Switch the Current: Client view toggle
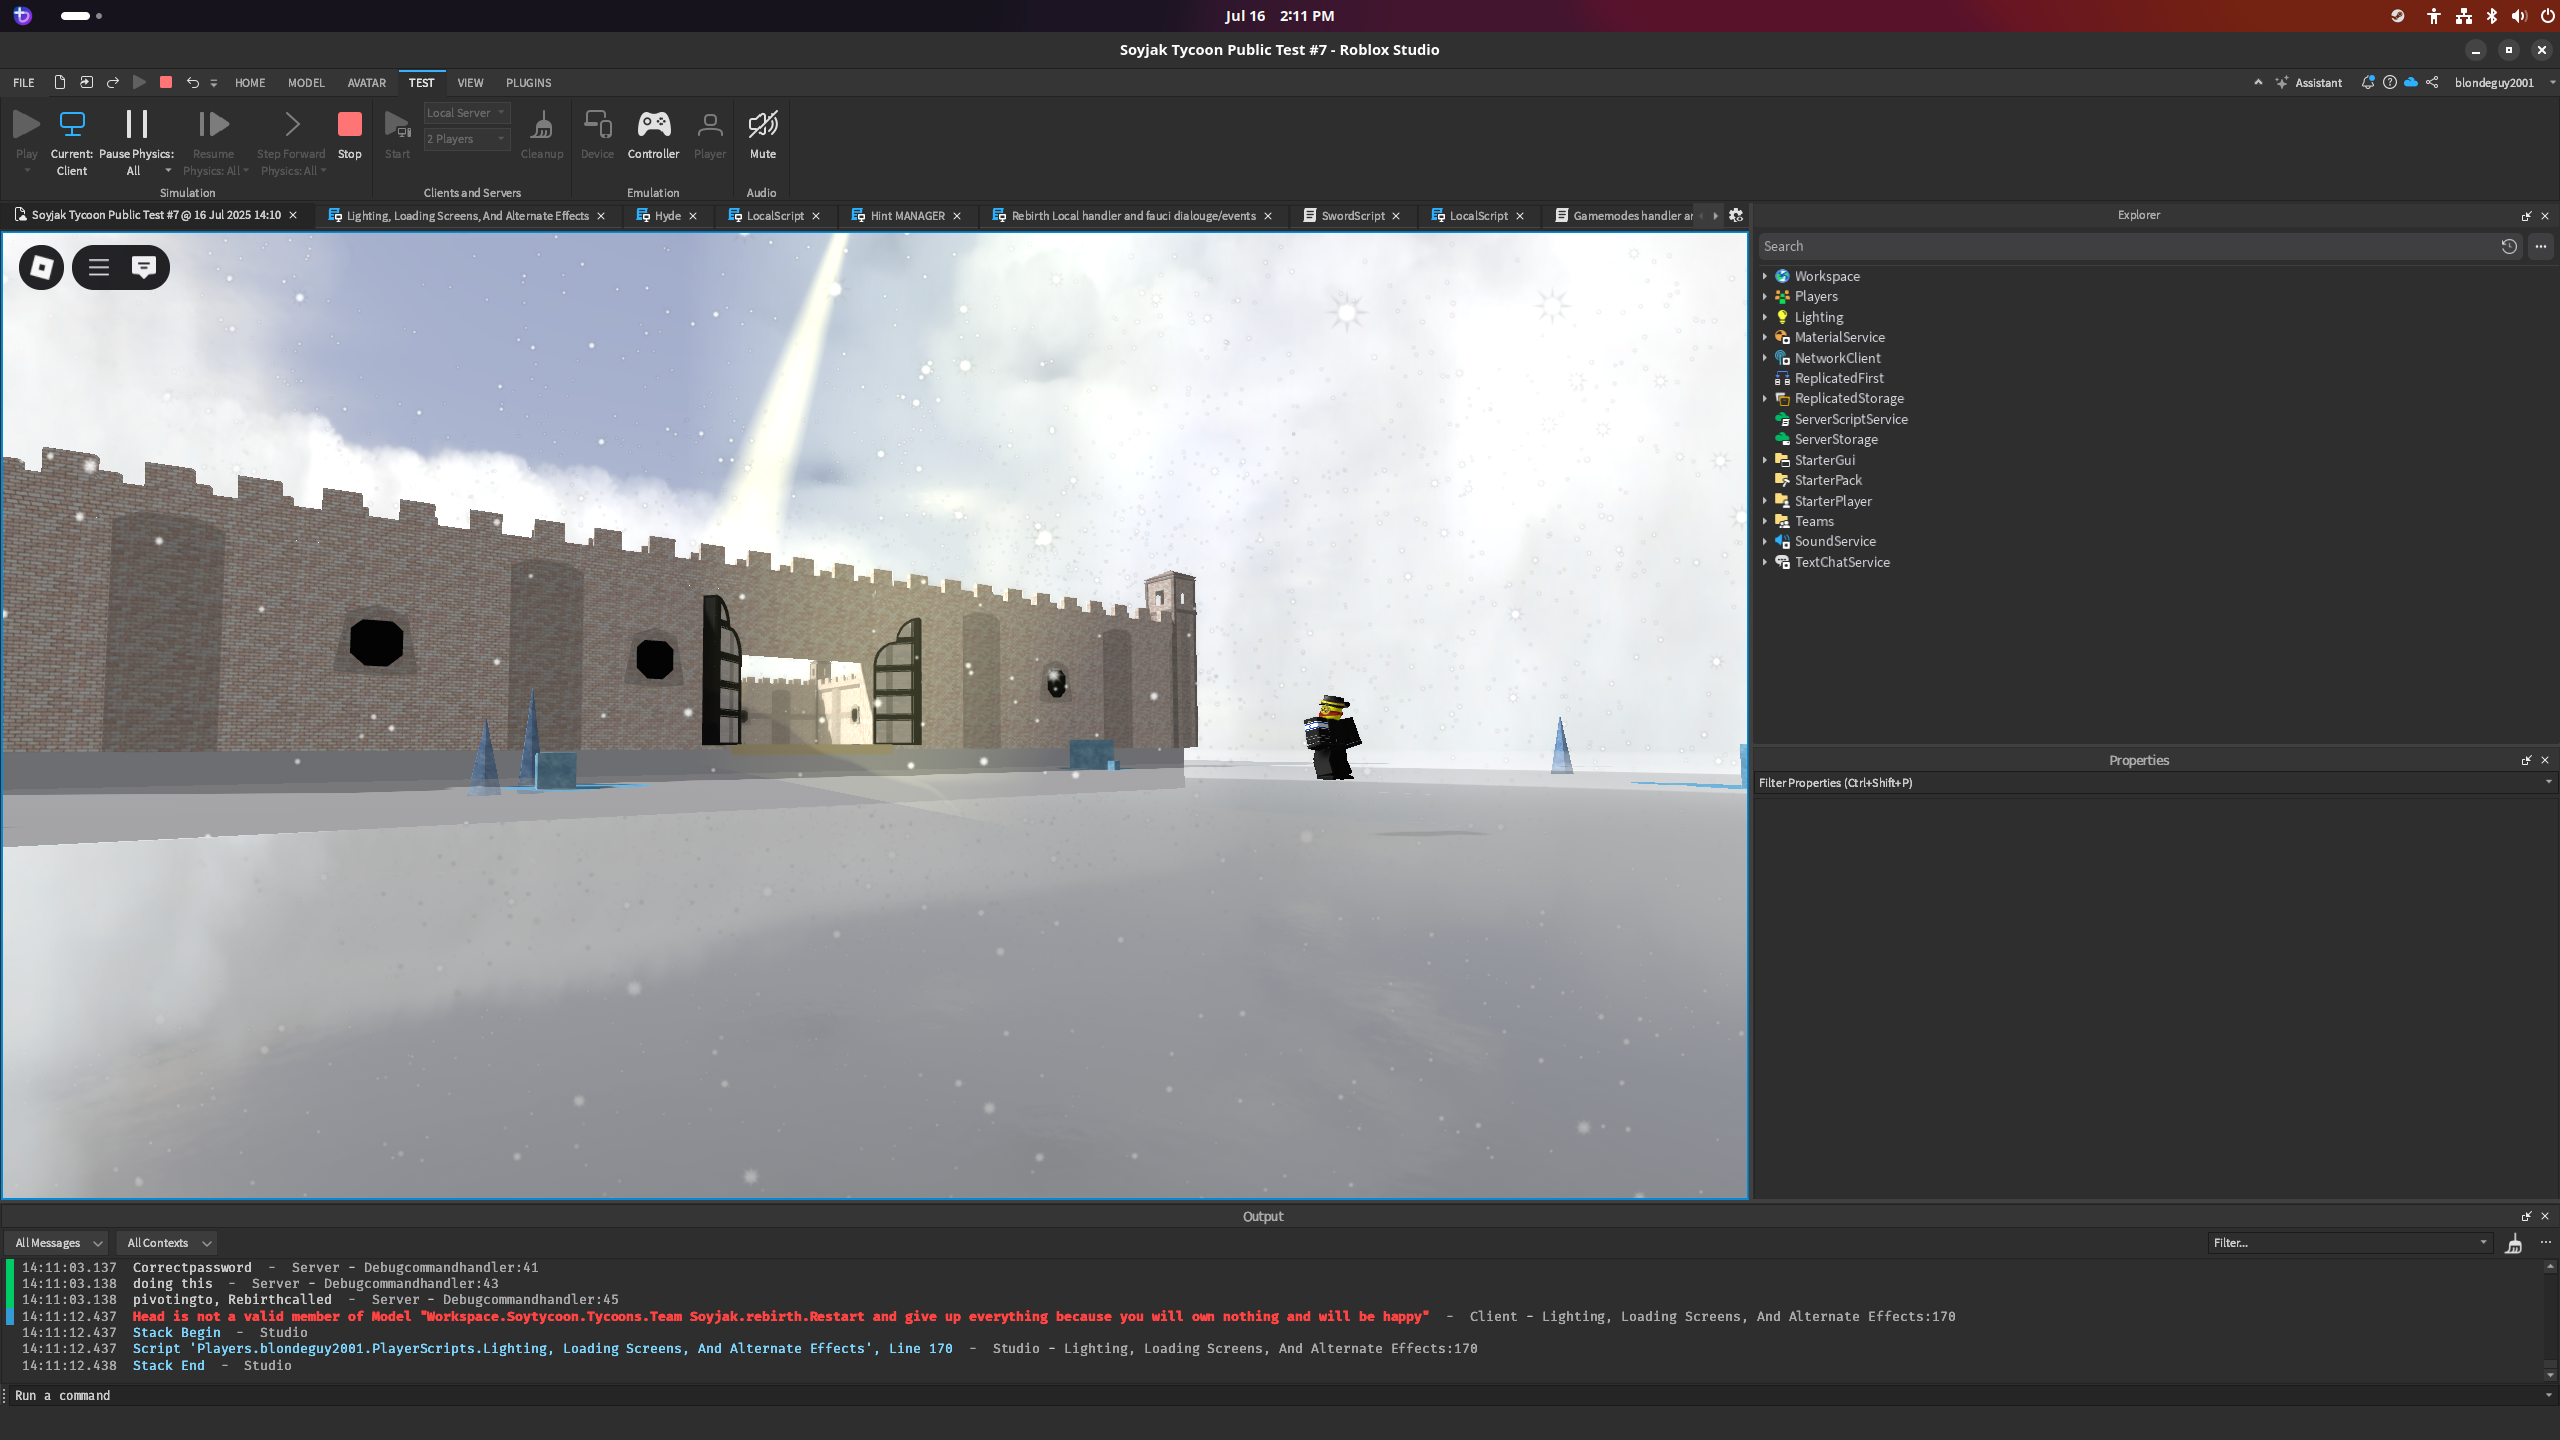2560x1440 pixels. pyautogui.click(x=72, y=141)
